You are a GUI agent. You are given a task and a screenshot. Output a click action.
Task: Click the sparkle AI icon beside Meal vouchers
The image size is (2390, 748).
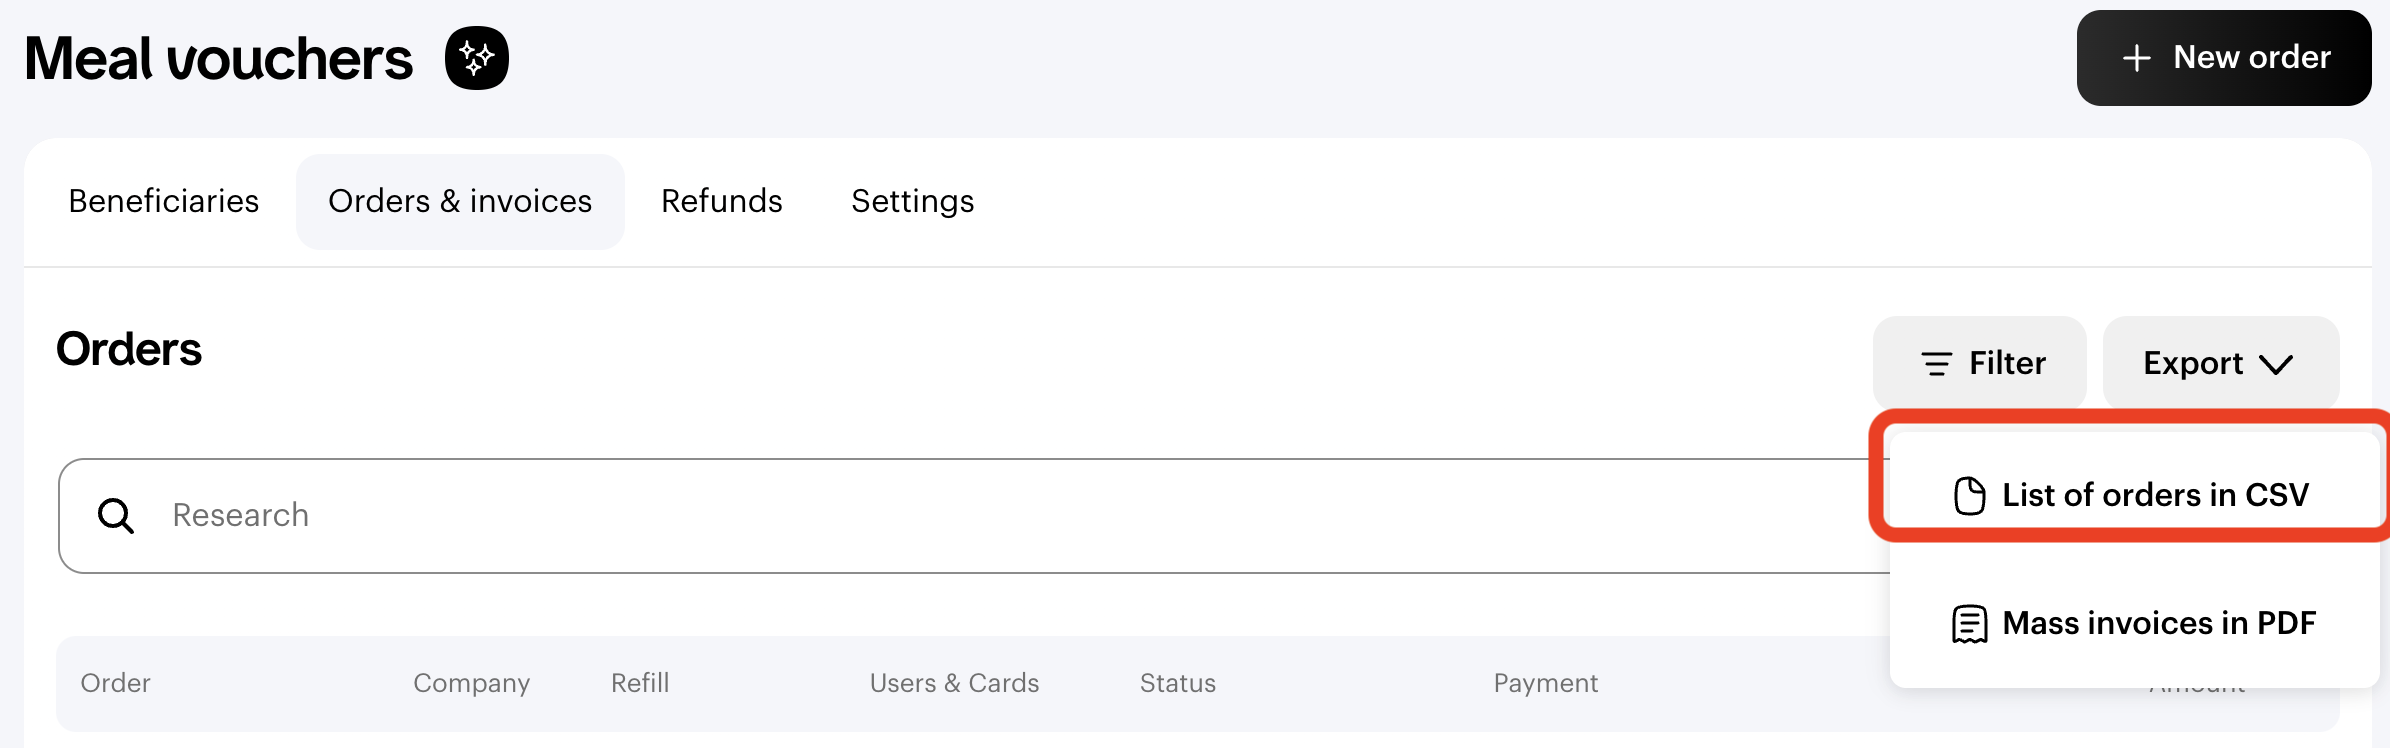477,58
